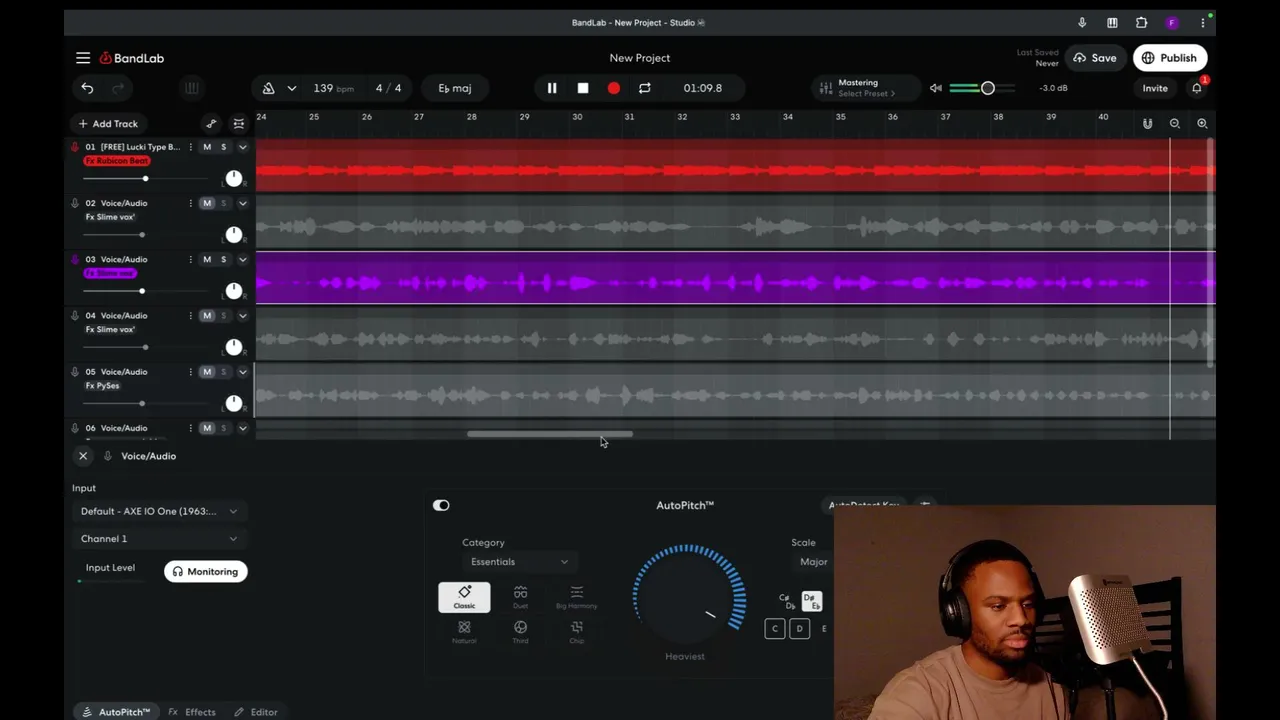Add a new track
1280x720 pixels.
tap(108, 124)
